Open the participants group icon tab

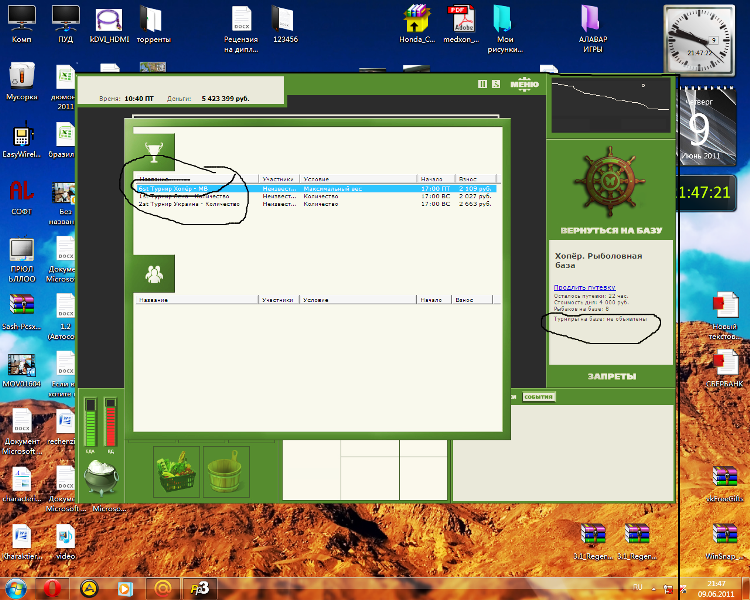click(154, 274)
